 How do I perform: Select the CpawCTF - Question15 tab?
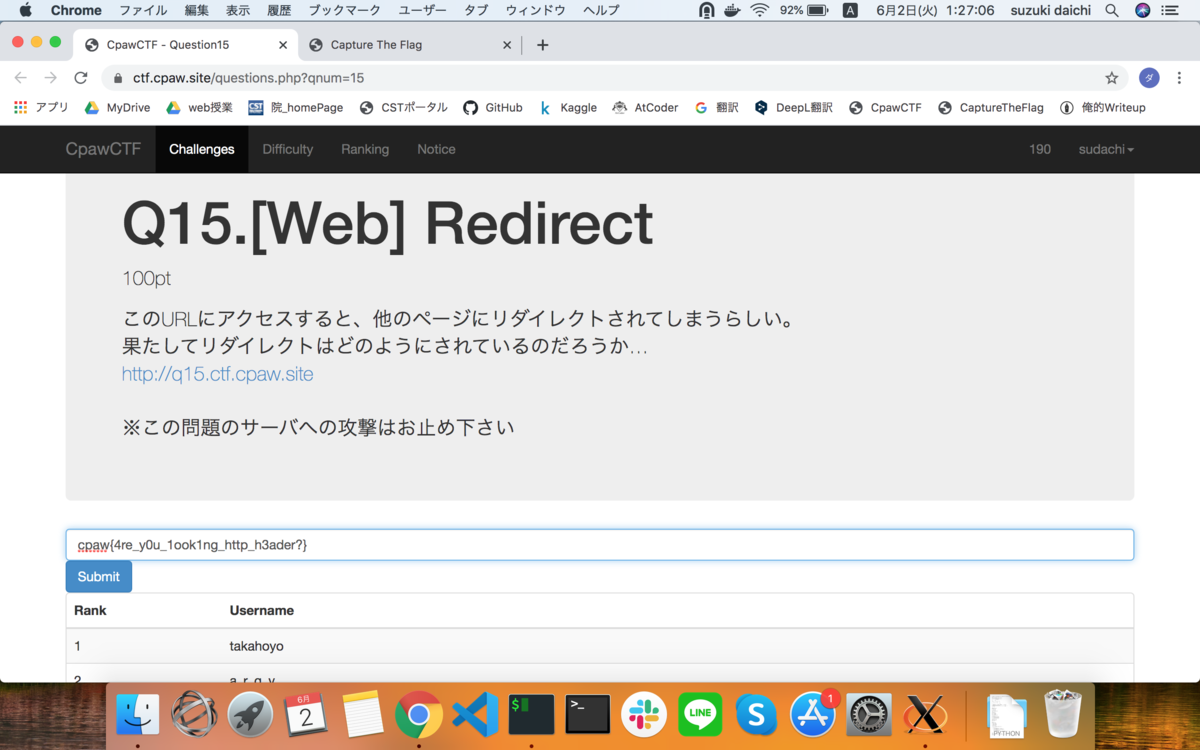[x=185, y=45]
